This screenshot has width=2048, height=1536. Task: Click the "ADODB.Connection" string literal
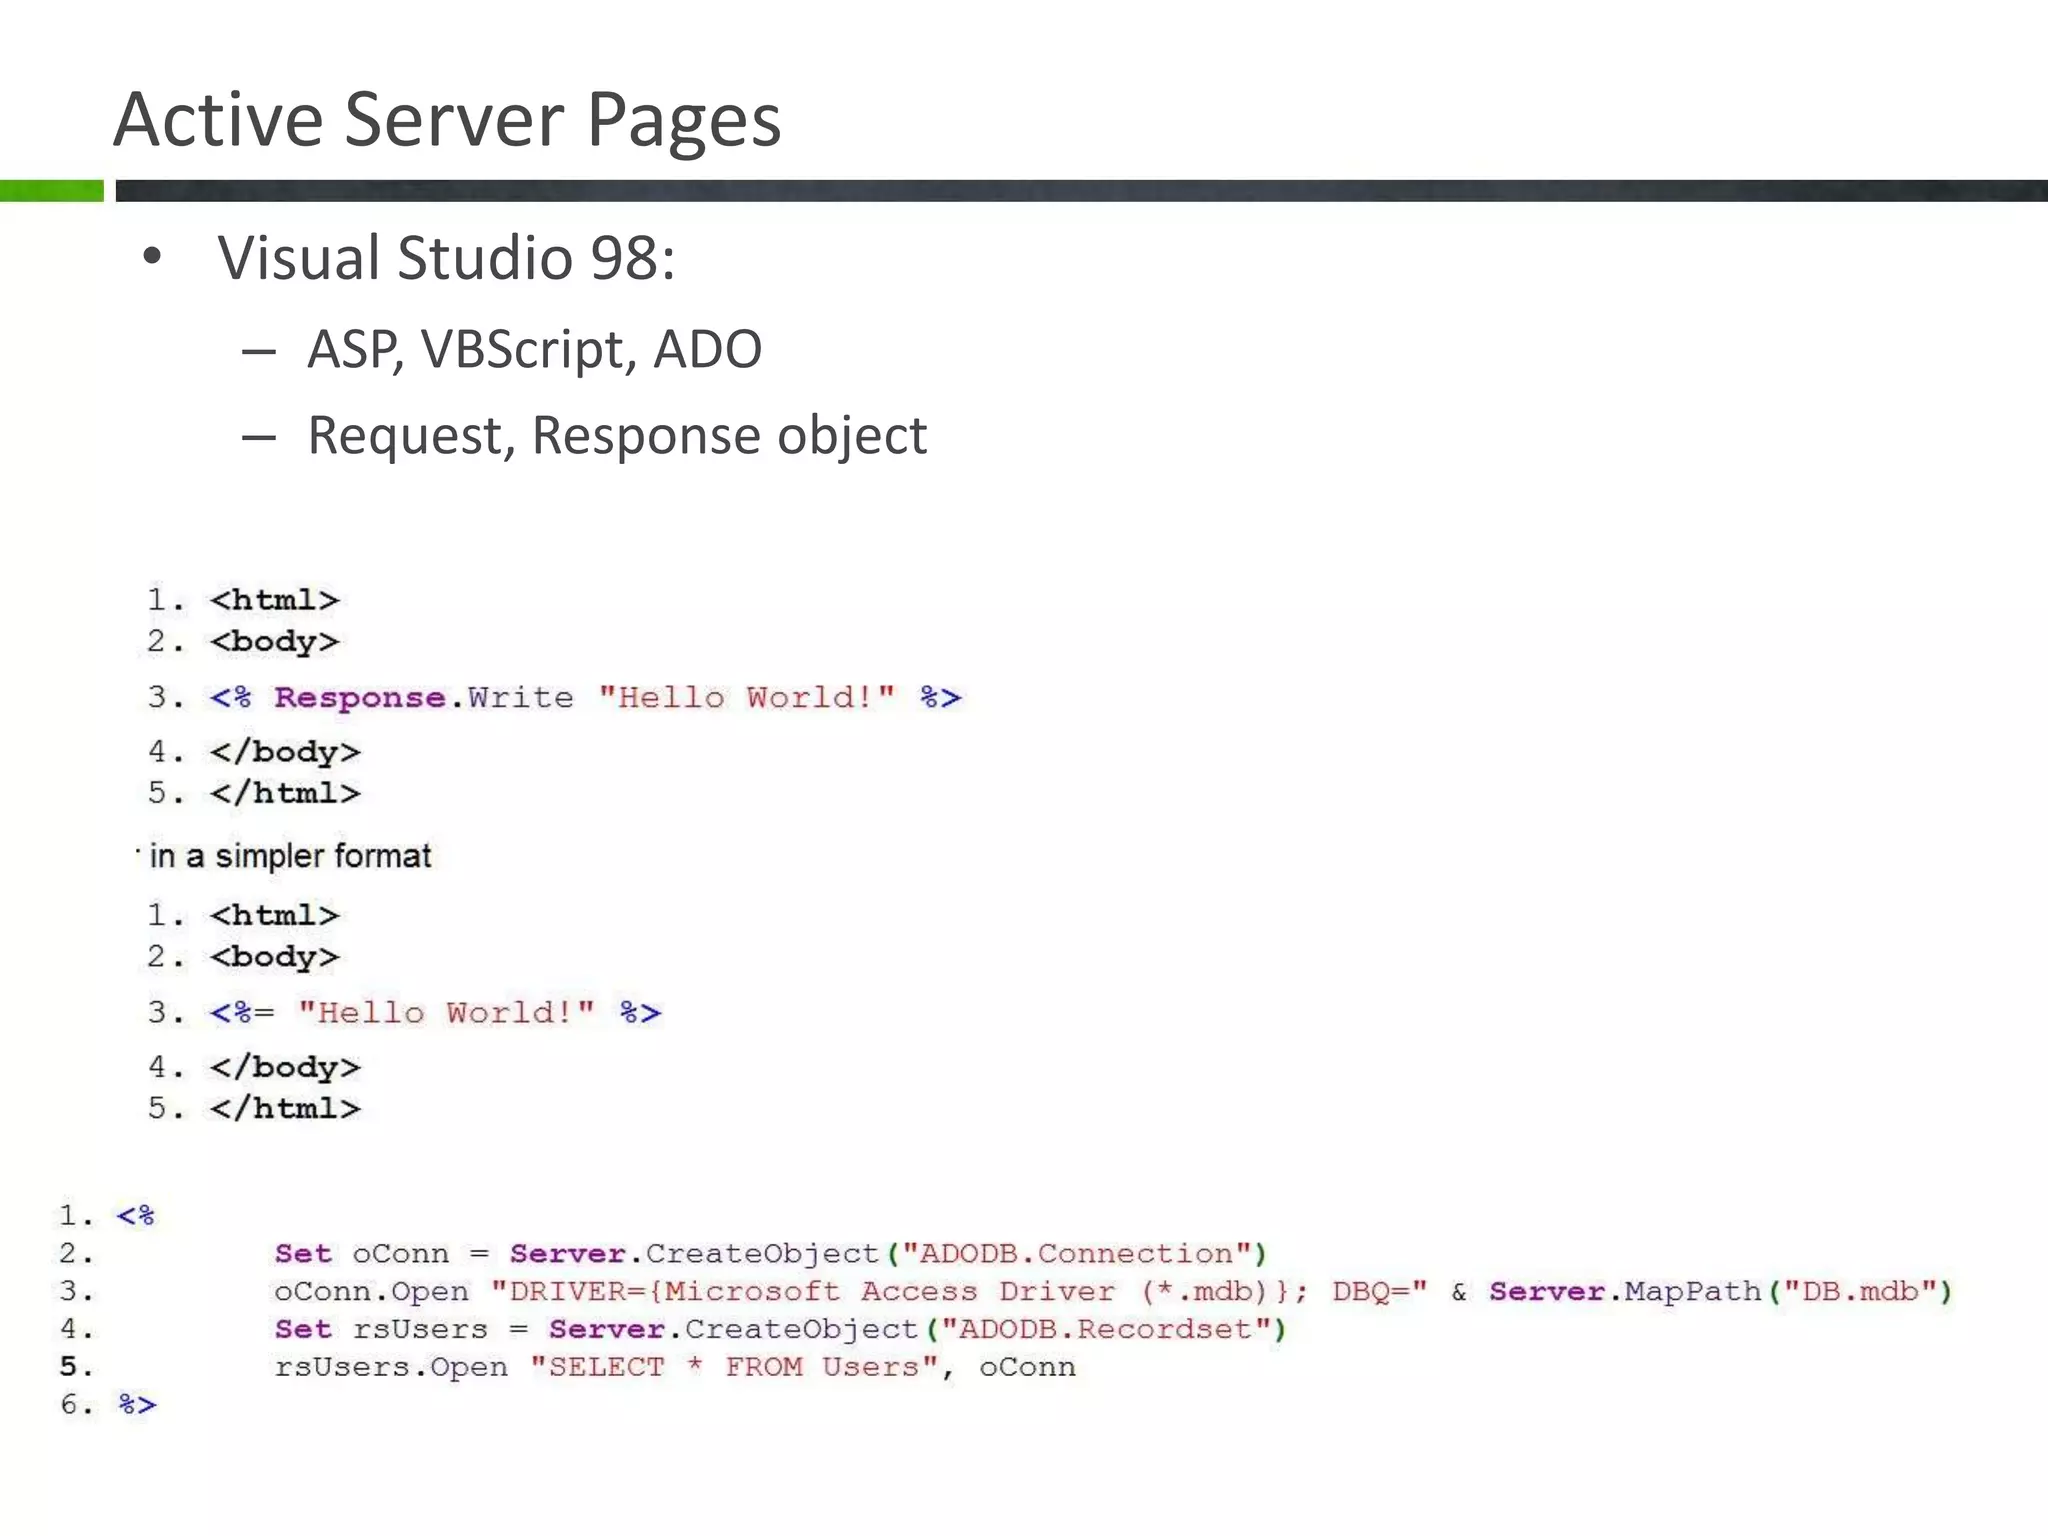click(1077, 1254)
